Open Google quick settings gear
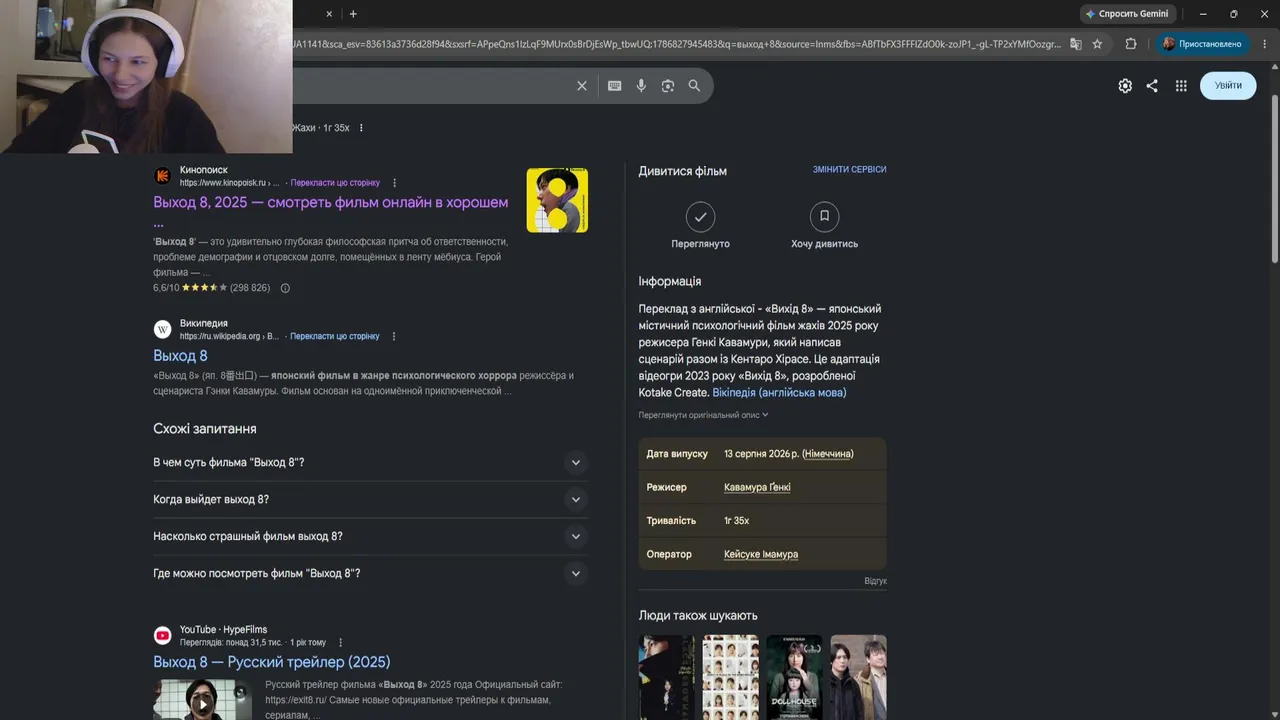 1125,86
